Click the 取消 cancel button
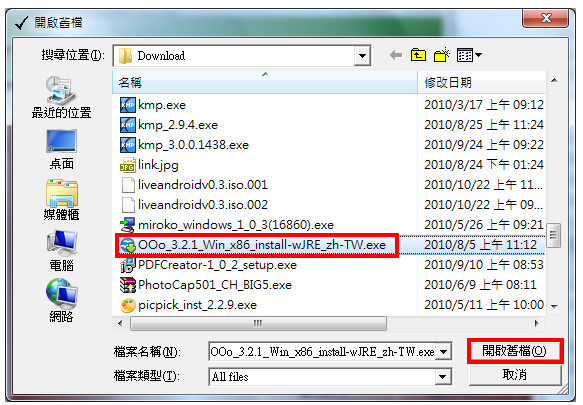Image resolution: width=583 pixels, height=405 pixels. coord(515,375)
